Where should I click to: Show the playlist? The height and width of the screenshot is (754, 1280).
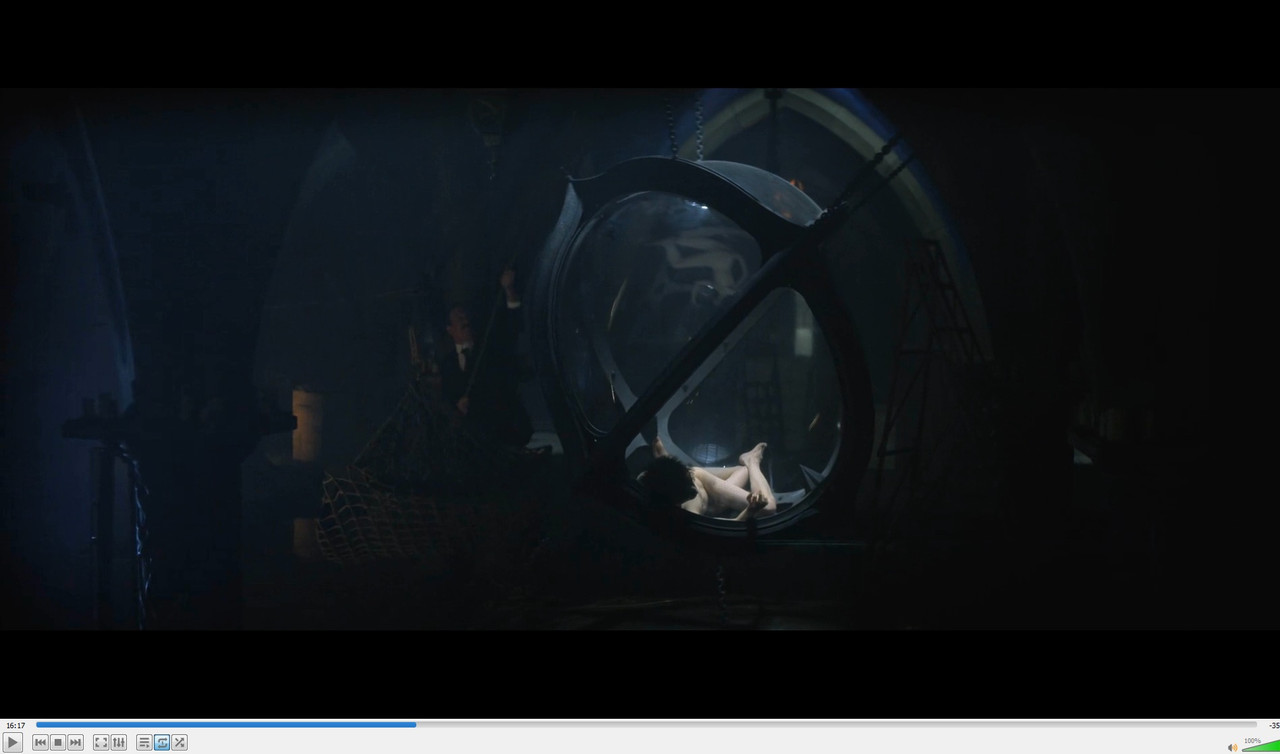pos(144,742)
